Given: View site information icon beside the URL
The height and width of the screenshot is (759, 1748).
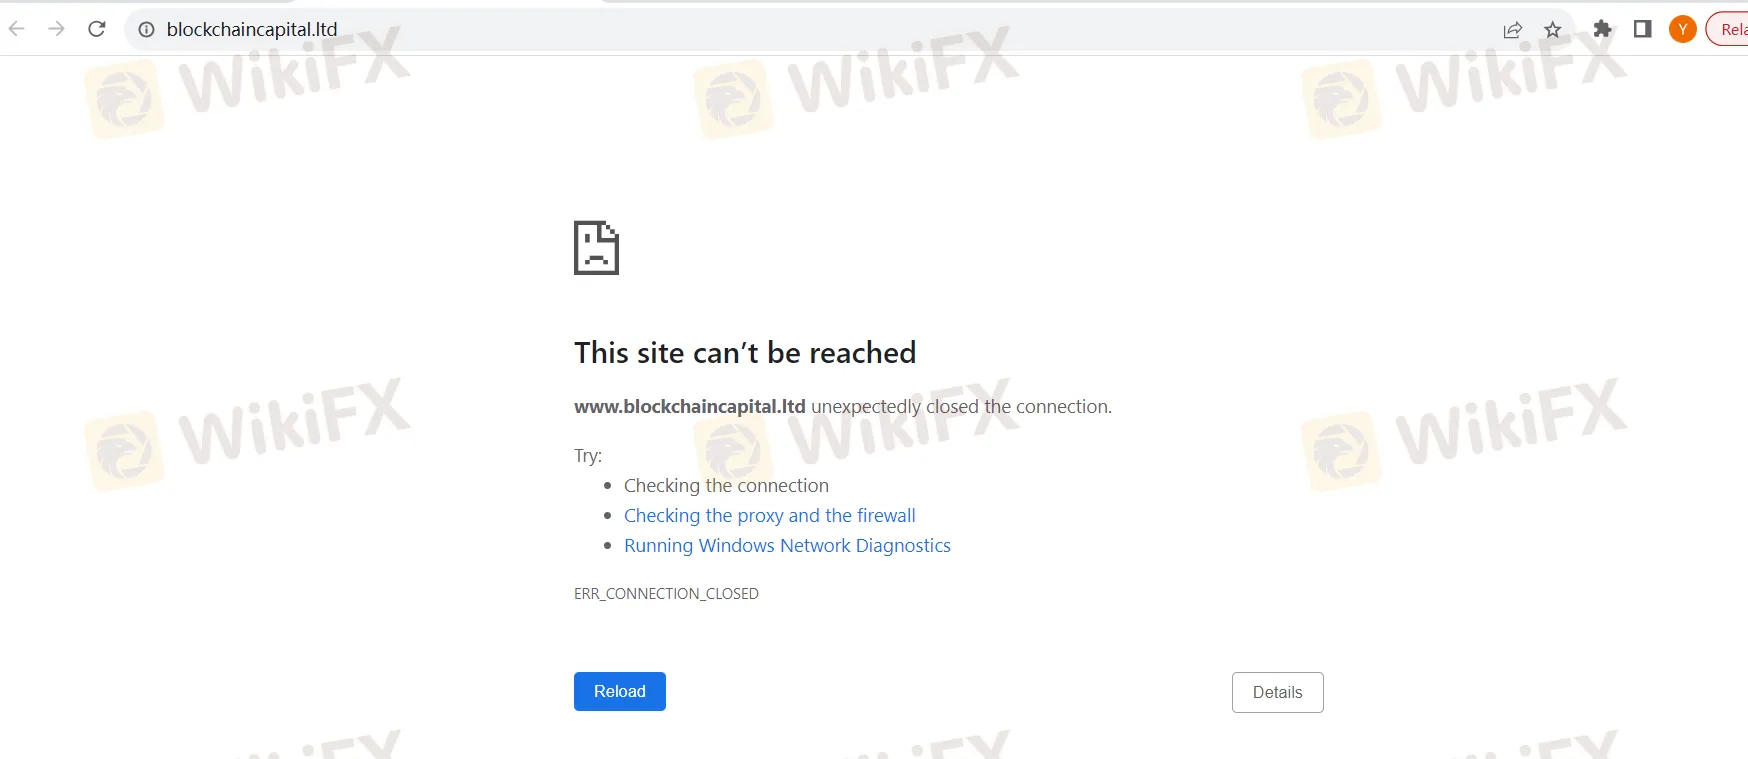Looking at the screenshot, I should pyautogui.click(x=146, y=29).
